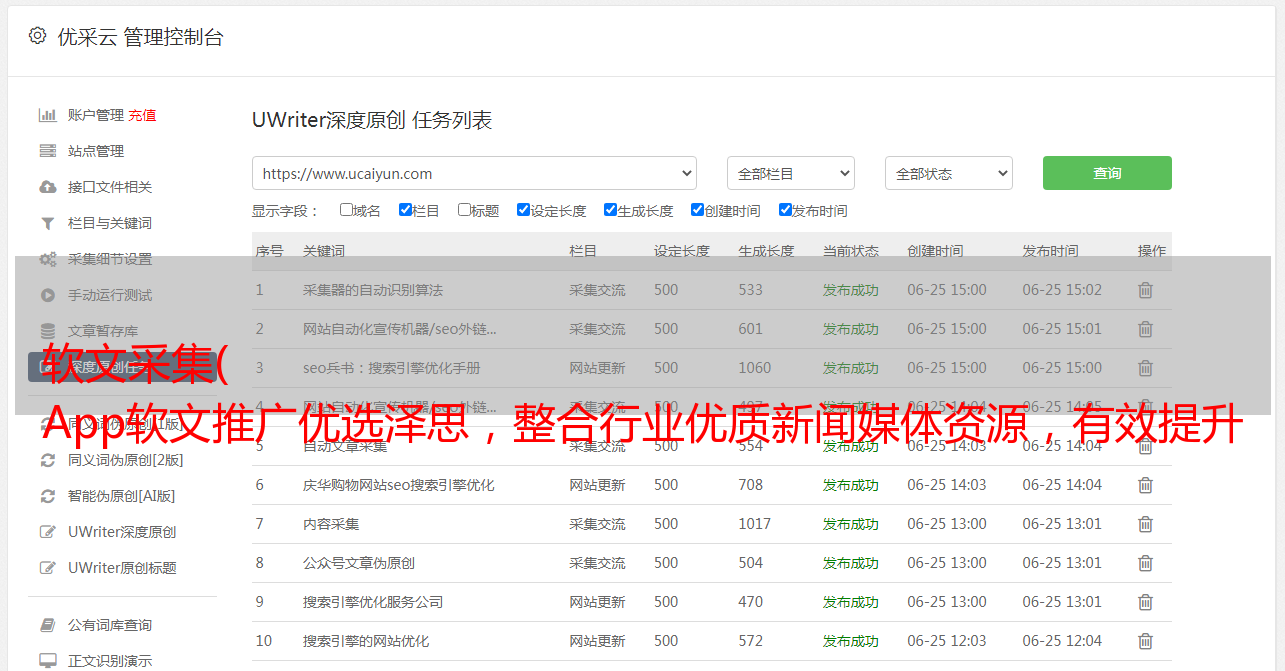Delete the 搜索引擎的网站优化 task via trash icon
1285x671 pixels.
1145,641
